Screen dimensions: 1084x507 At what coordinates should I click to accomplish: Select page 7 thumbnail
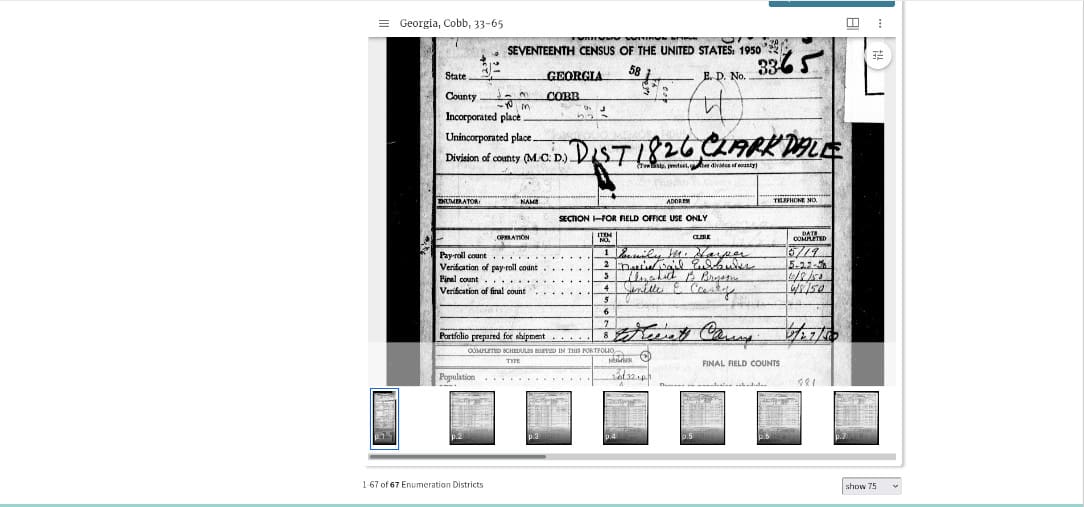856,418
